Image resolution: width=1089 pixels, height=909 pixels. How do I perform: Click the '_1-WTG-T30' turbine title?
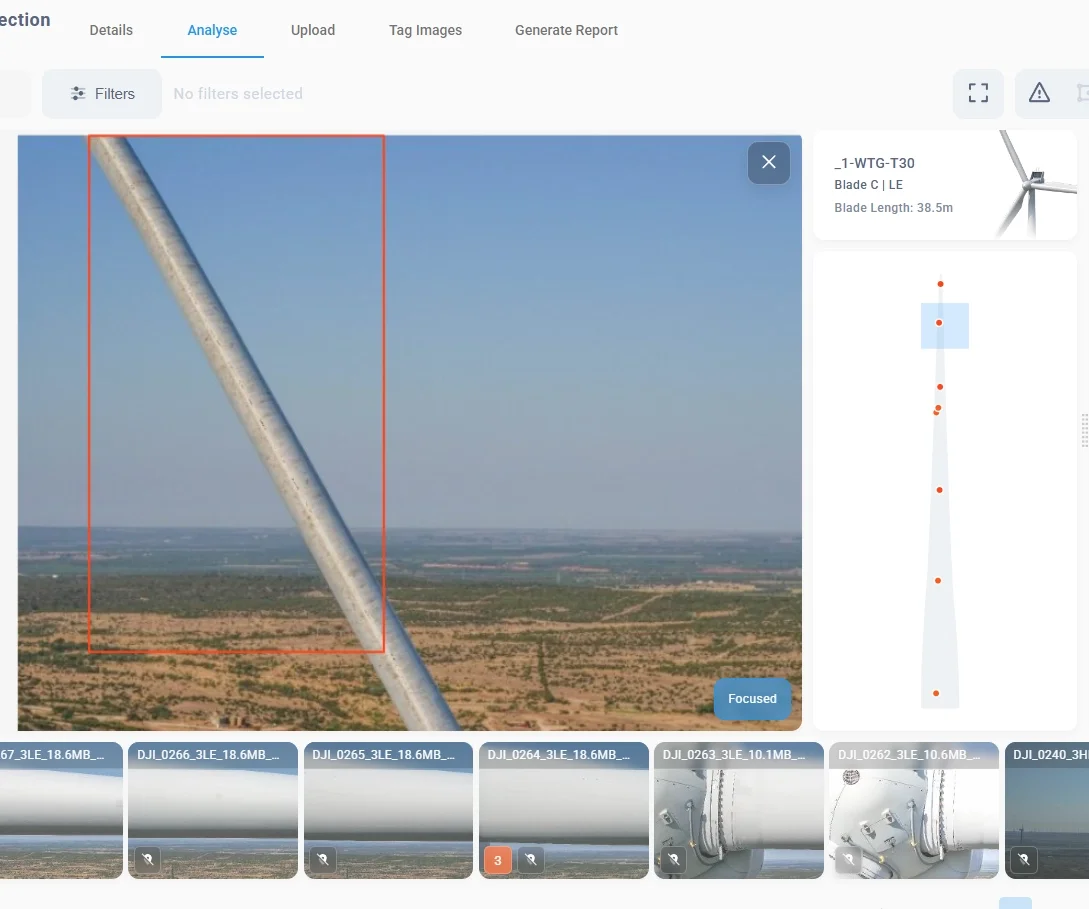[x=874, y=163]
